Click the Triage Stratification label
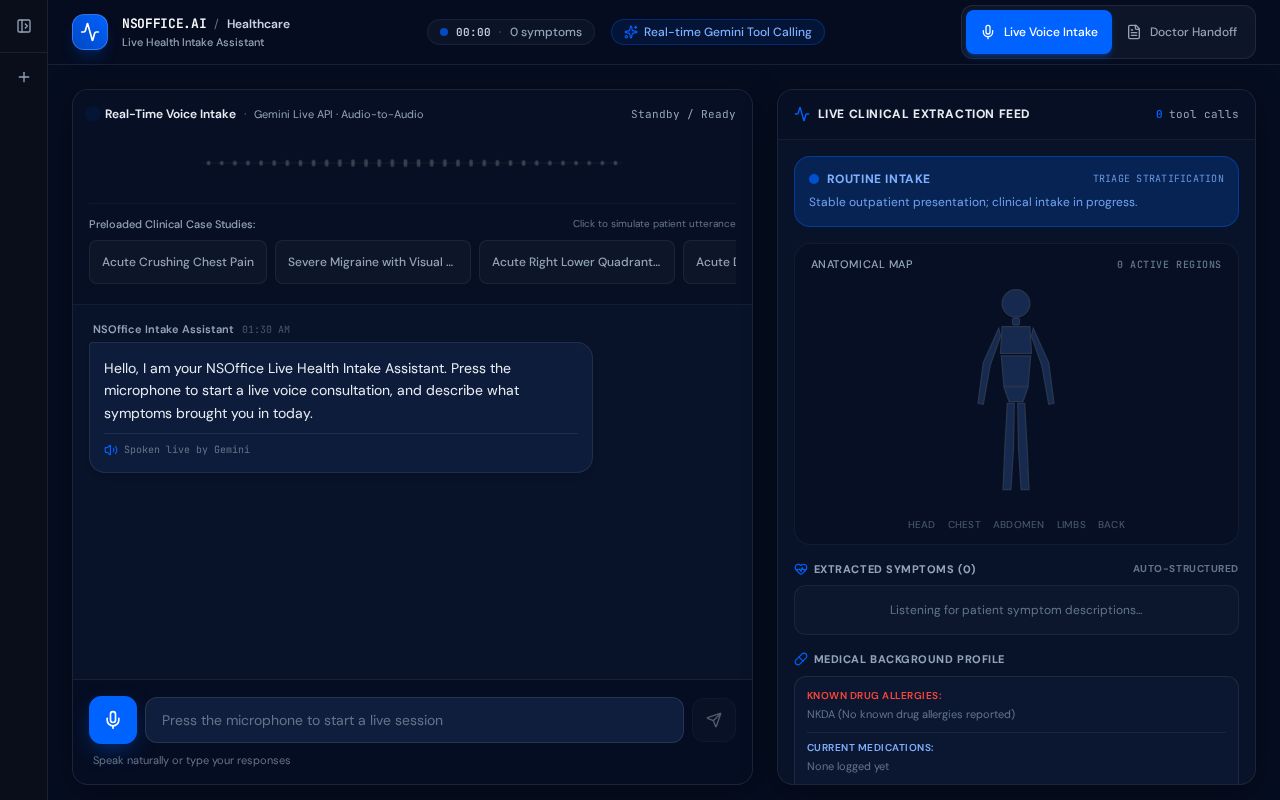The height and width of the screenshot is (800, 1280). tap(1158, 179)
